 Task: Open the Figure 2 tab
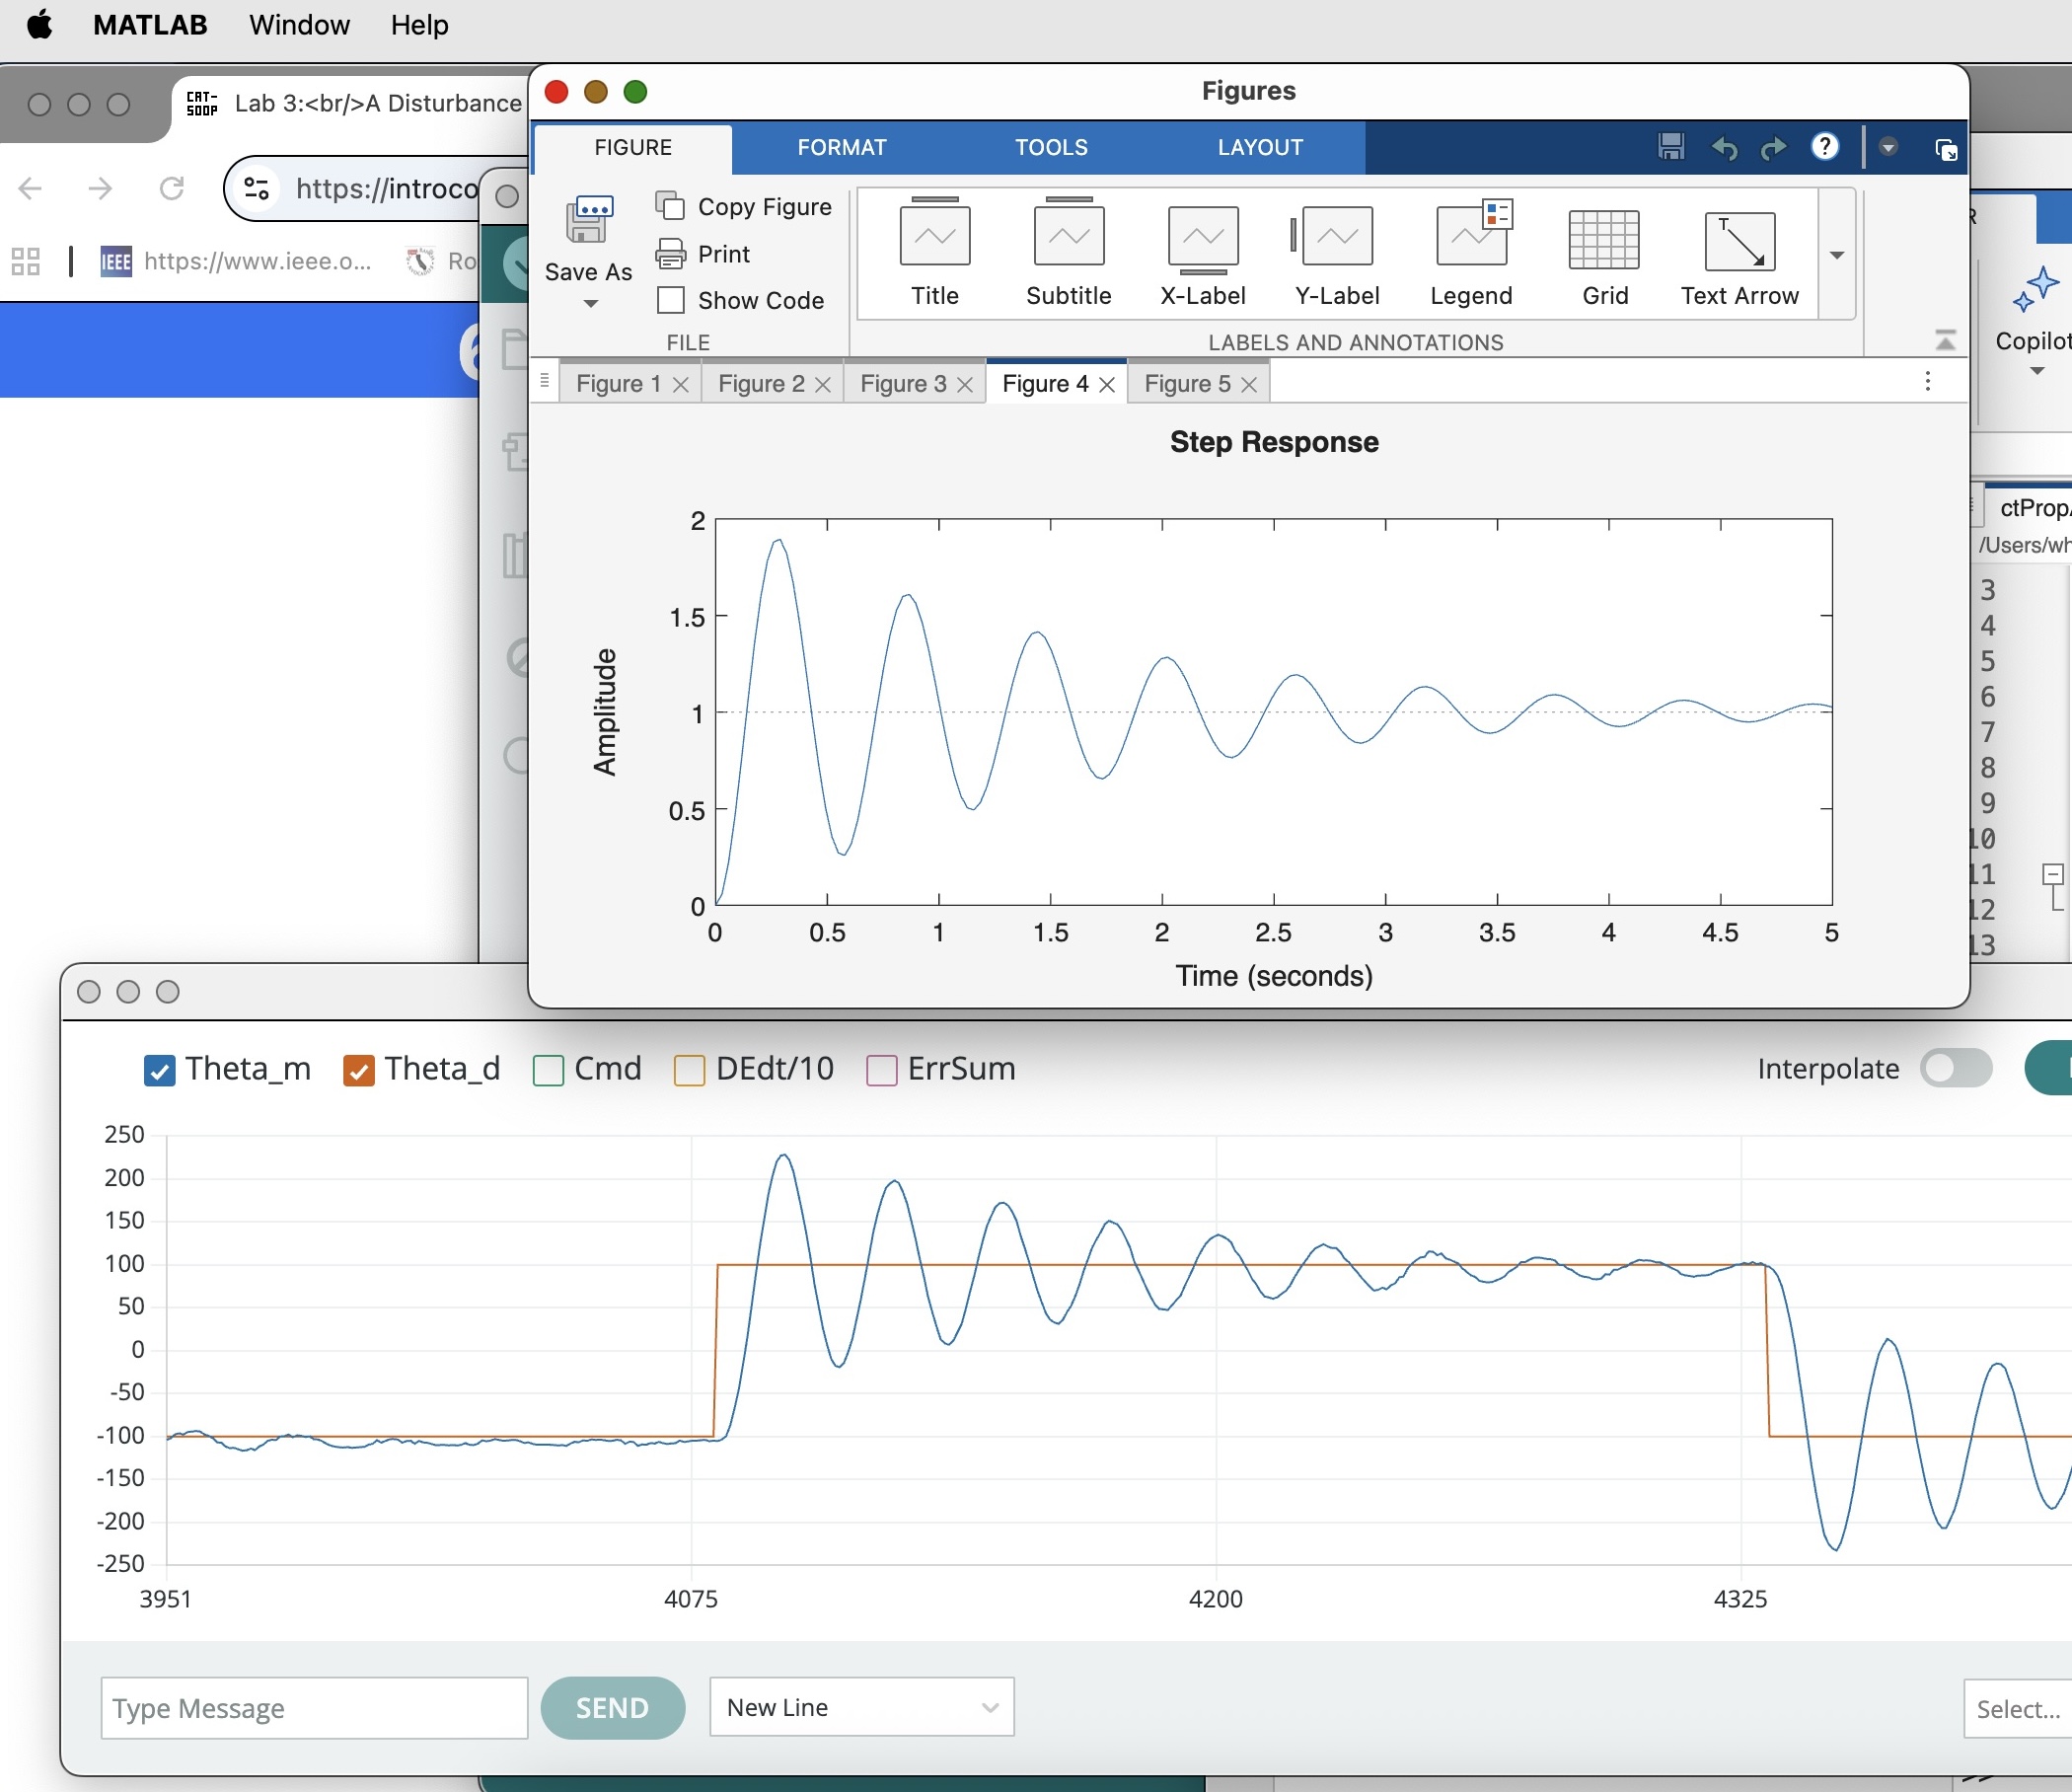pos(761,384)
